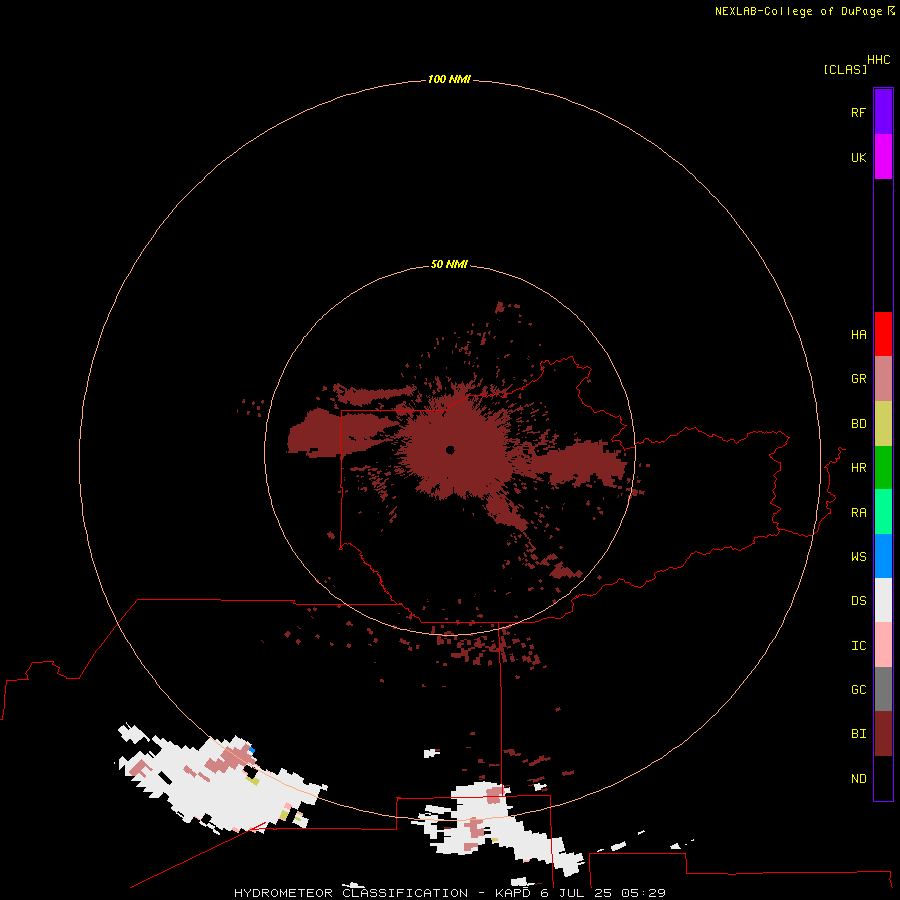Click the BI dark-red legend swatch

point(883,734)
